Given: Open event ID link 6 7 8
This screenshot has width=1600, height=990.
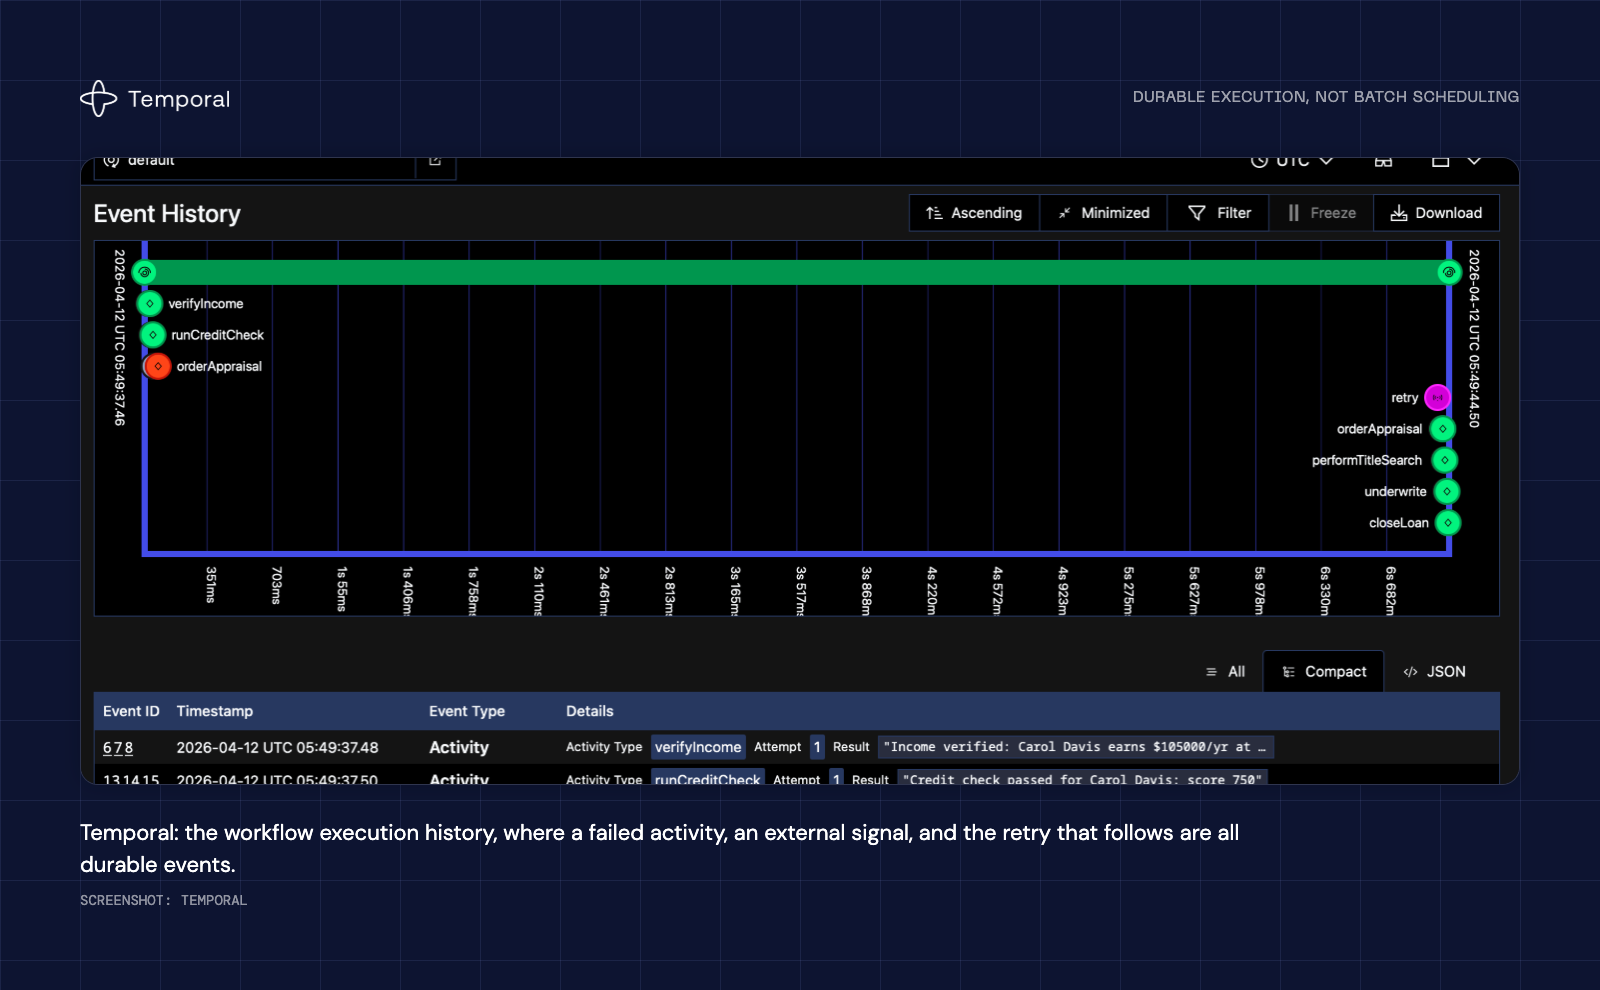Looking at the screenshot, I should pyautogui.click(x=118, y=748).
